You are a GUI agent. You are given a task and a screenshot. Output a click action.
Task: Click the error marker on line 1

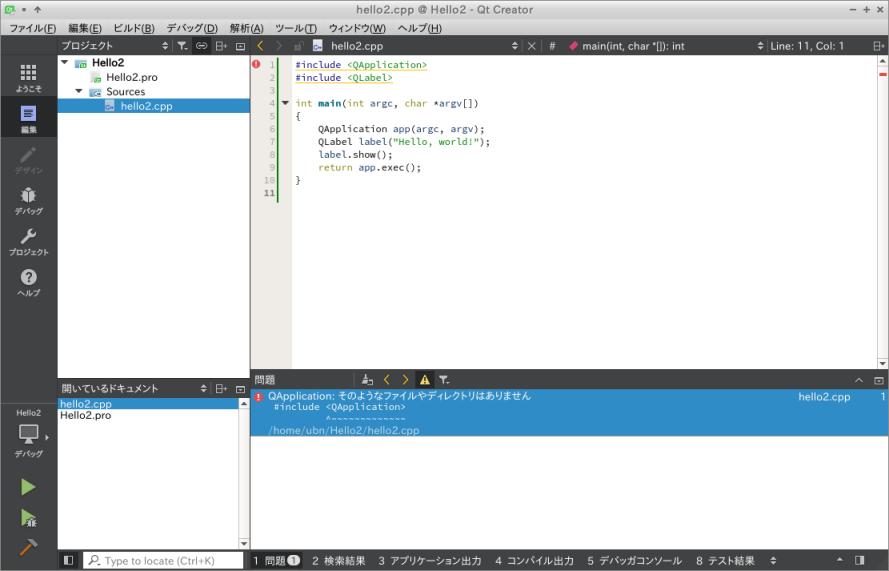tap(256, 64)
